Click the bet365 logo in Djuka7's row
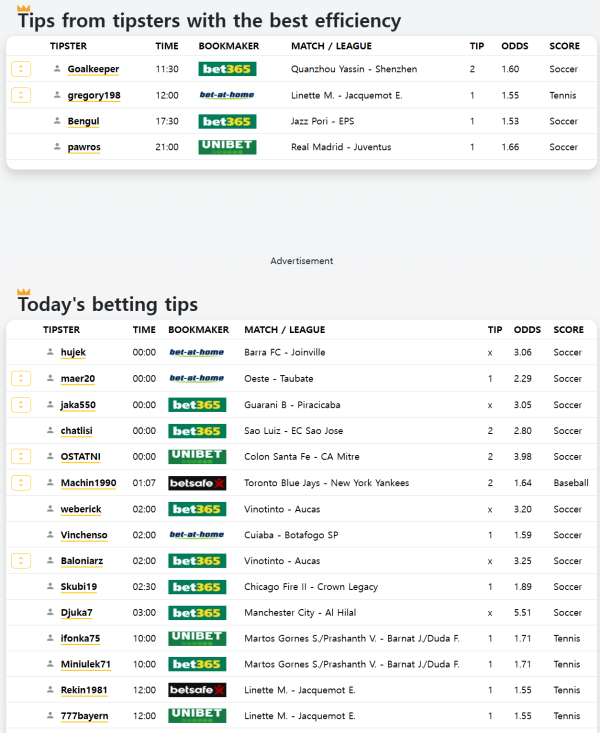 197,613
